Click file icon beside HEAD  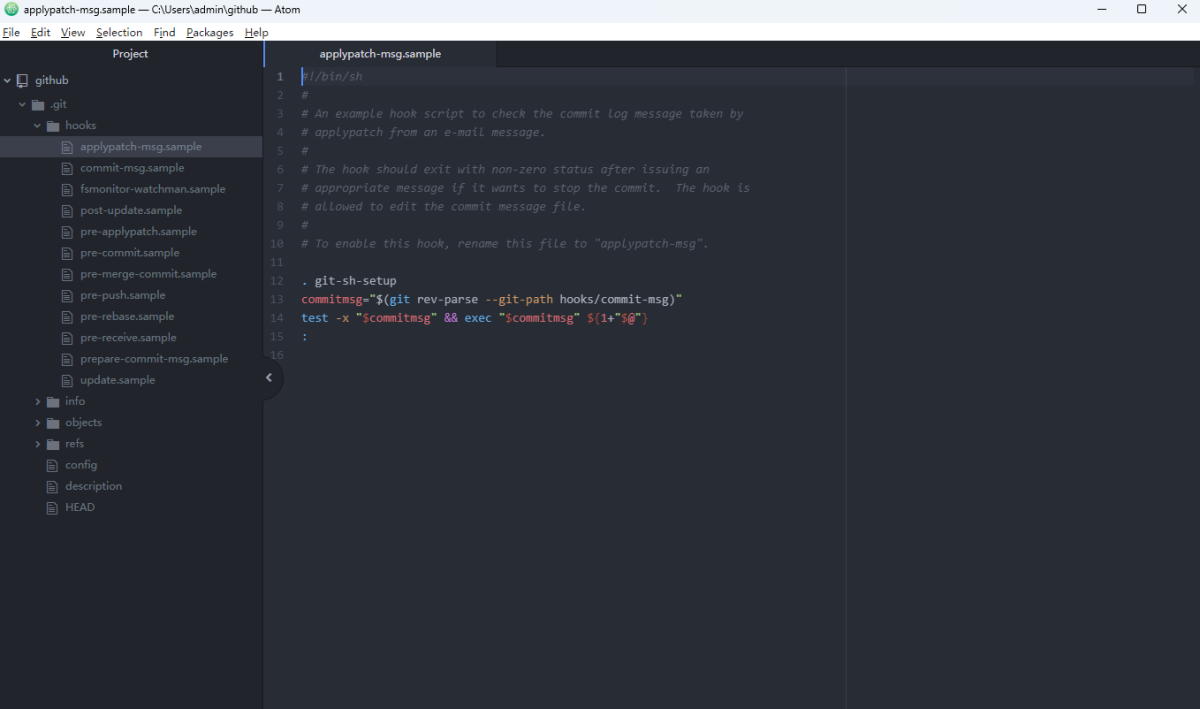coord(53,508)
